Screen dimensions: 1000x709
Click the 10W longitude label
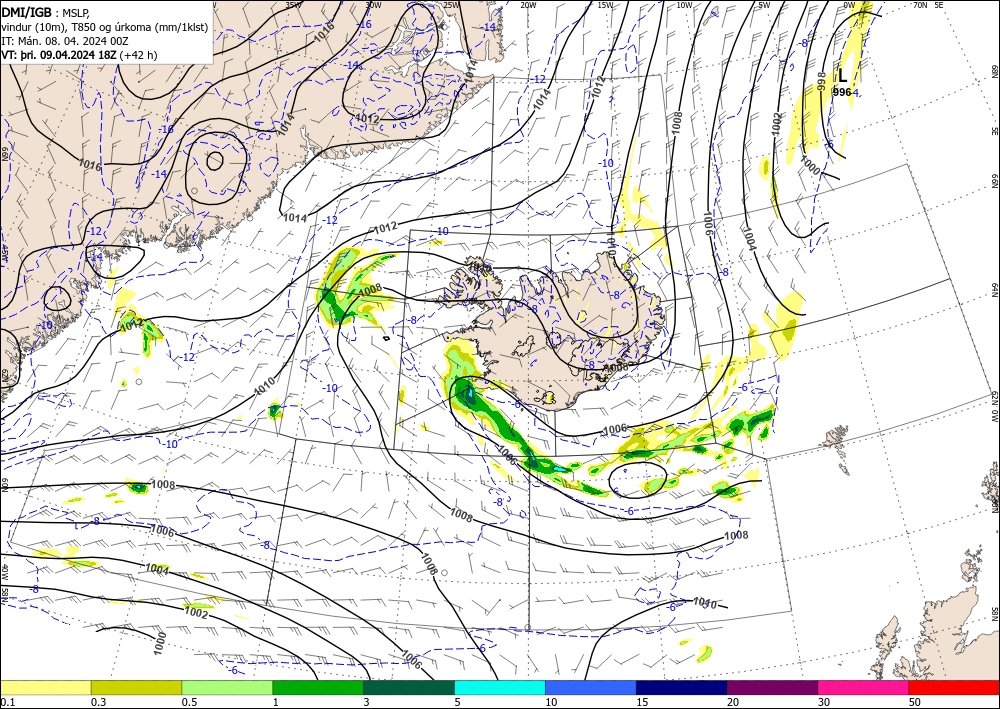click(684, 5)
